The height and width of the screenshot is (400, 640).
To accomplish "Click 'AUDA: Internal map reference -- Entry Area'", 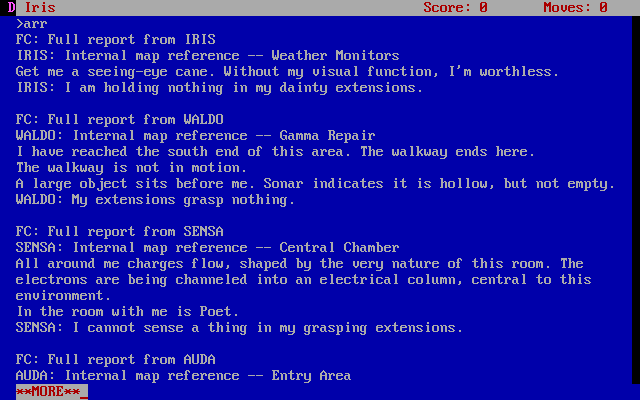I will (x=183, y=376).
